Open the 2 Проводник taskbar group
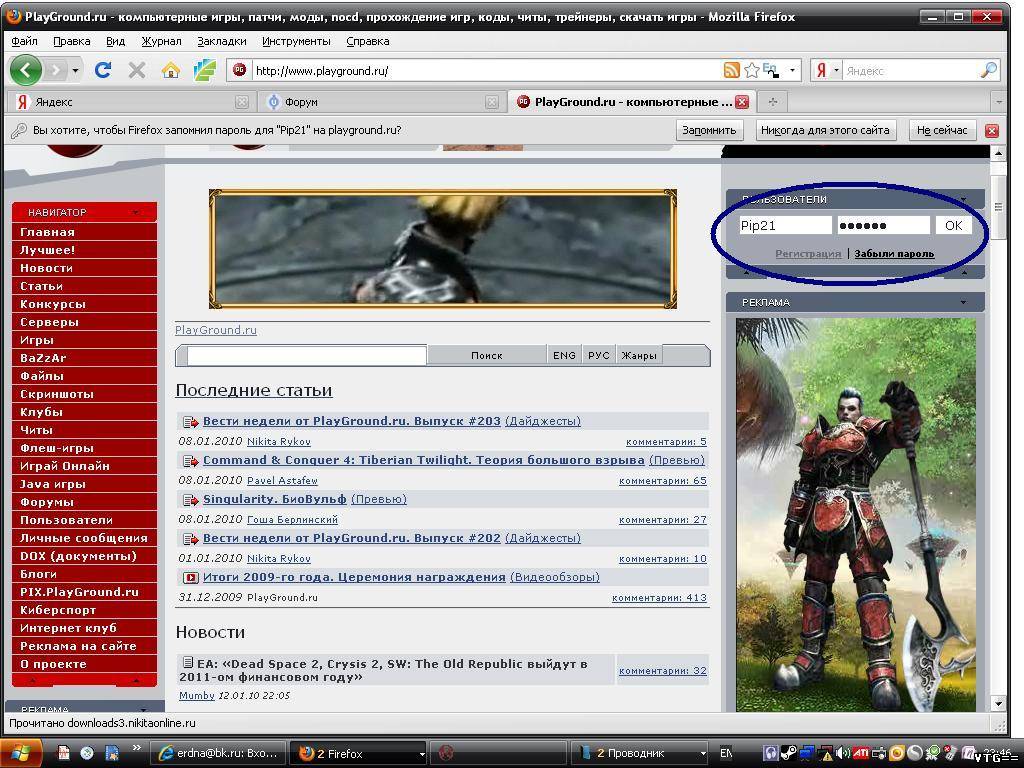This screenshot has height=768, width=1024. [x=639, y=754]
